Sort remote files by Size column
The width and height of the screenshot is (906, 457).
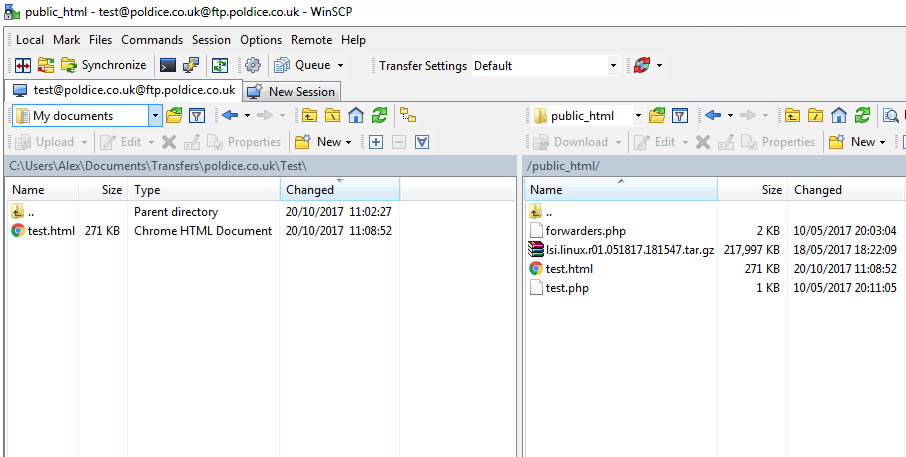[771, 190]
